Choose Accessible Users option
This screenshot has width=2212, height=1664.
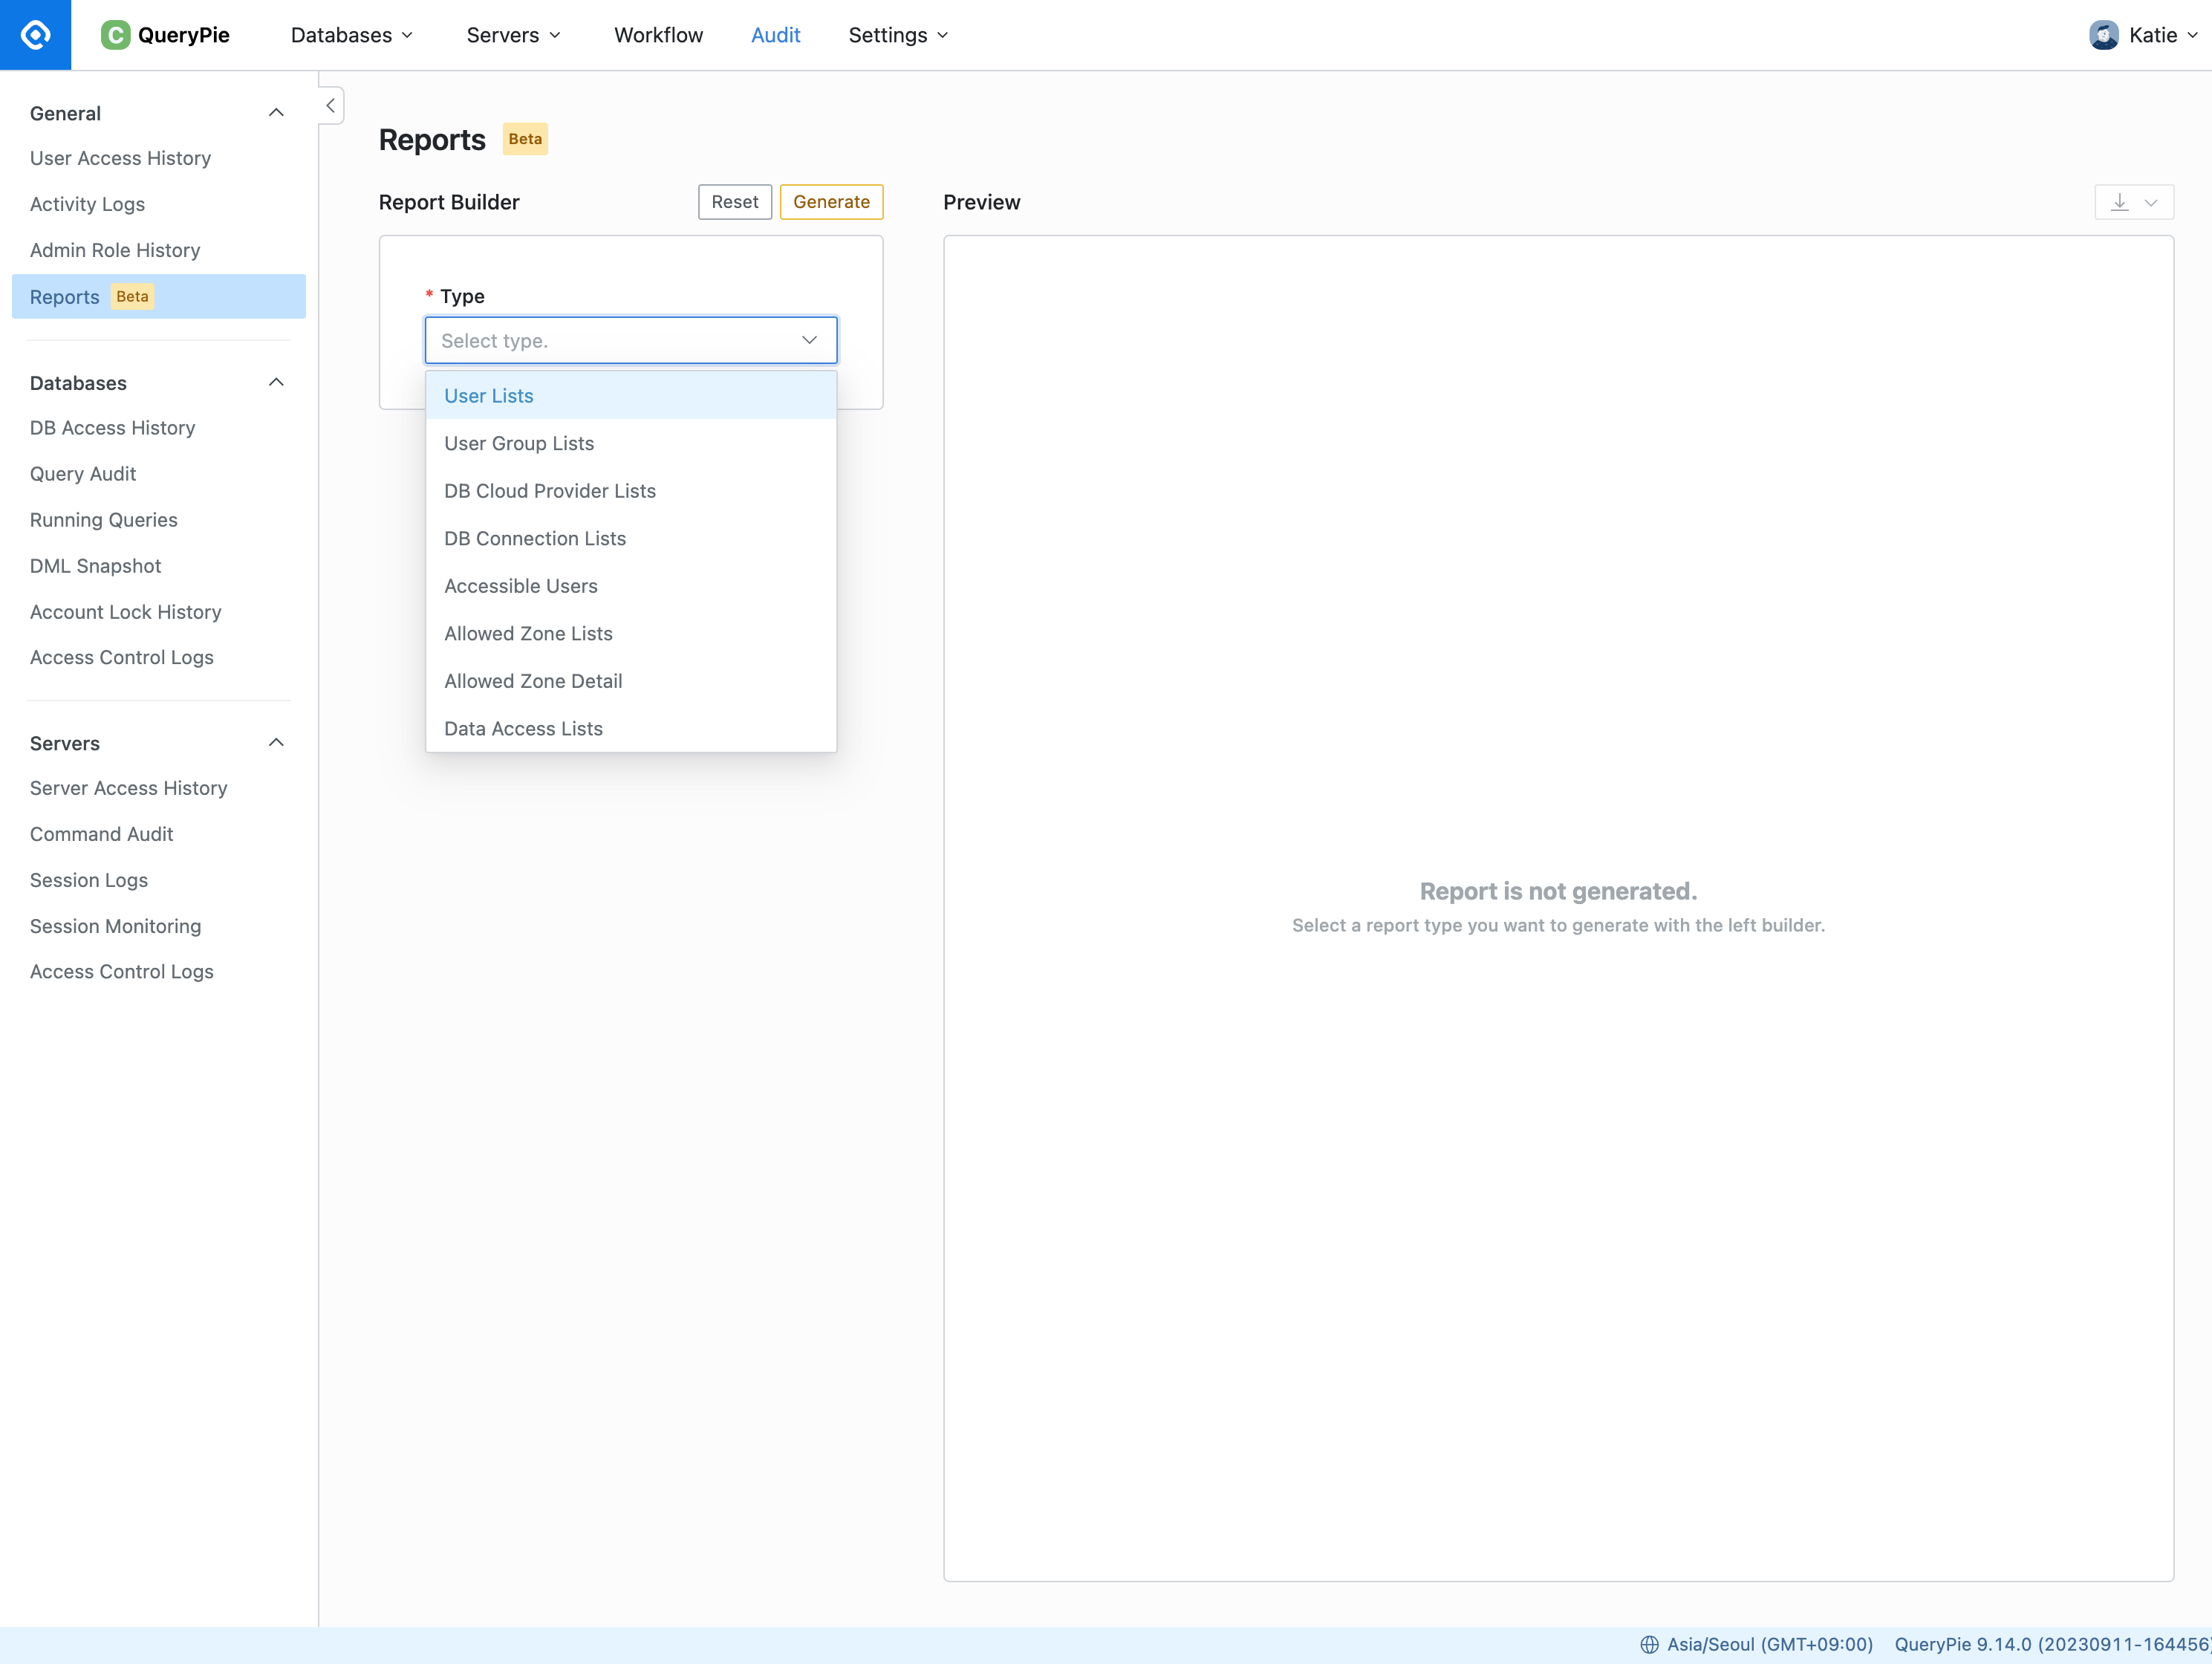[x=631, y=585]
